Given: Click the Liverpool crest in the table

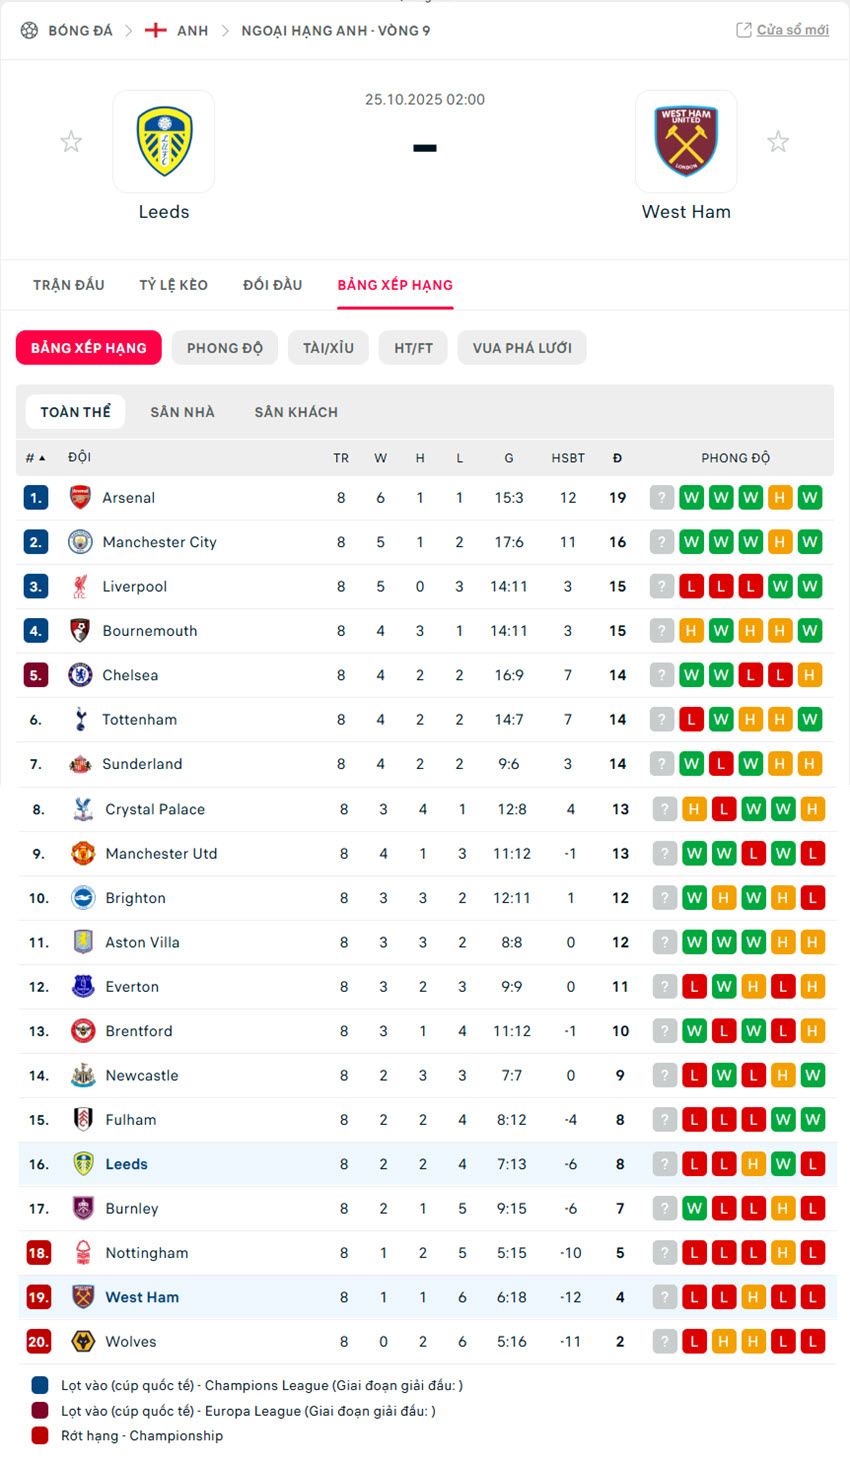Looking at the screenshot, I should click(x=80, y=586).
